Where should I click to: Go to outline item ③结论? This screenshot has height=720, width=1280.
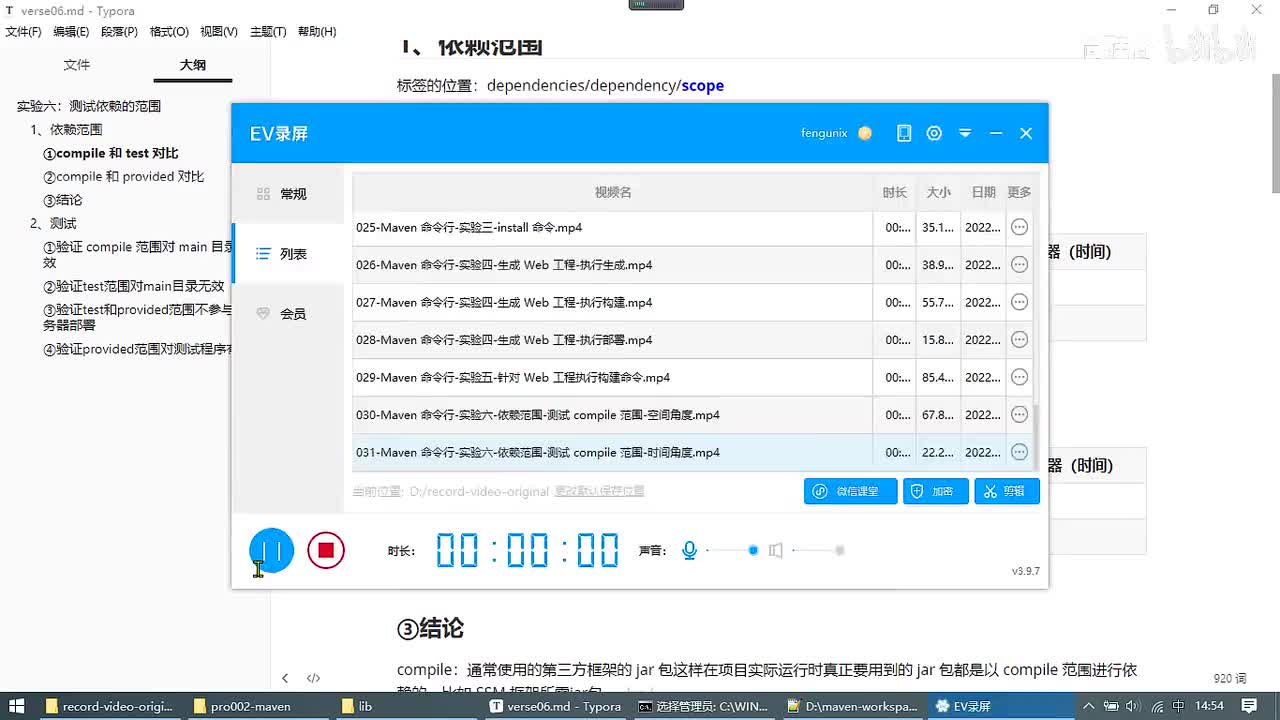click(63, 200)
